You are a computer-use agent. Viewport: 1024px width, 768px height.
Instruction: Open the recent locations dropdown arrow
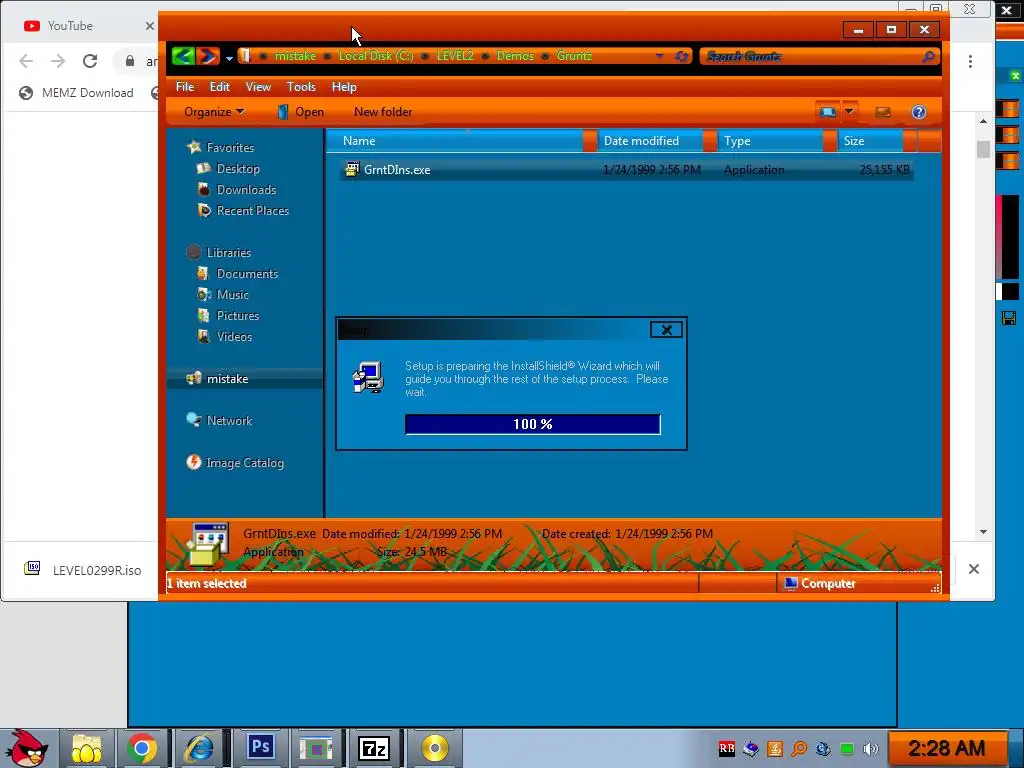tap(229, 58)
